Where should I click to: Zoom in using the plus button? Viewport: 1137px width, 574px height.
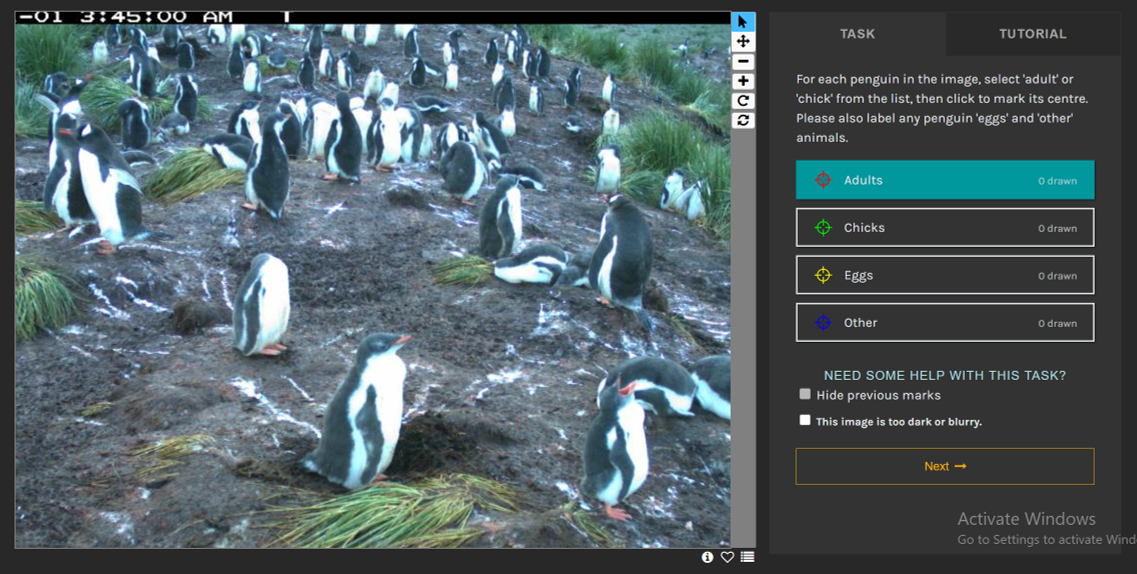pyautogui.click(x=742, y=81)
